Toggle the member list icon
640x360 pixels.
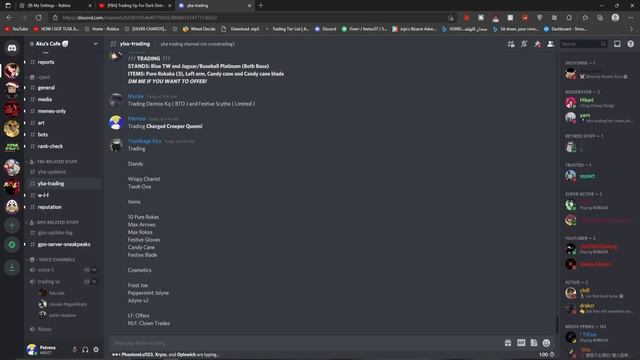click(550, 44)
